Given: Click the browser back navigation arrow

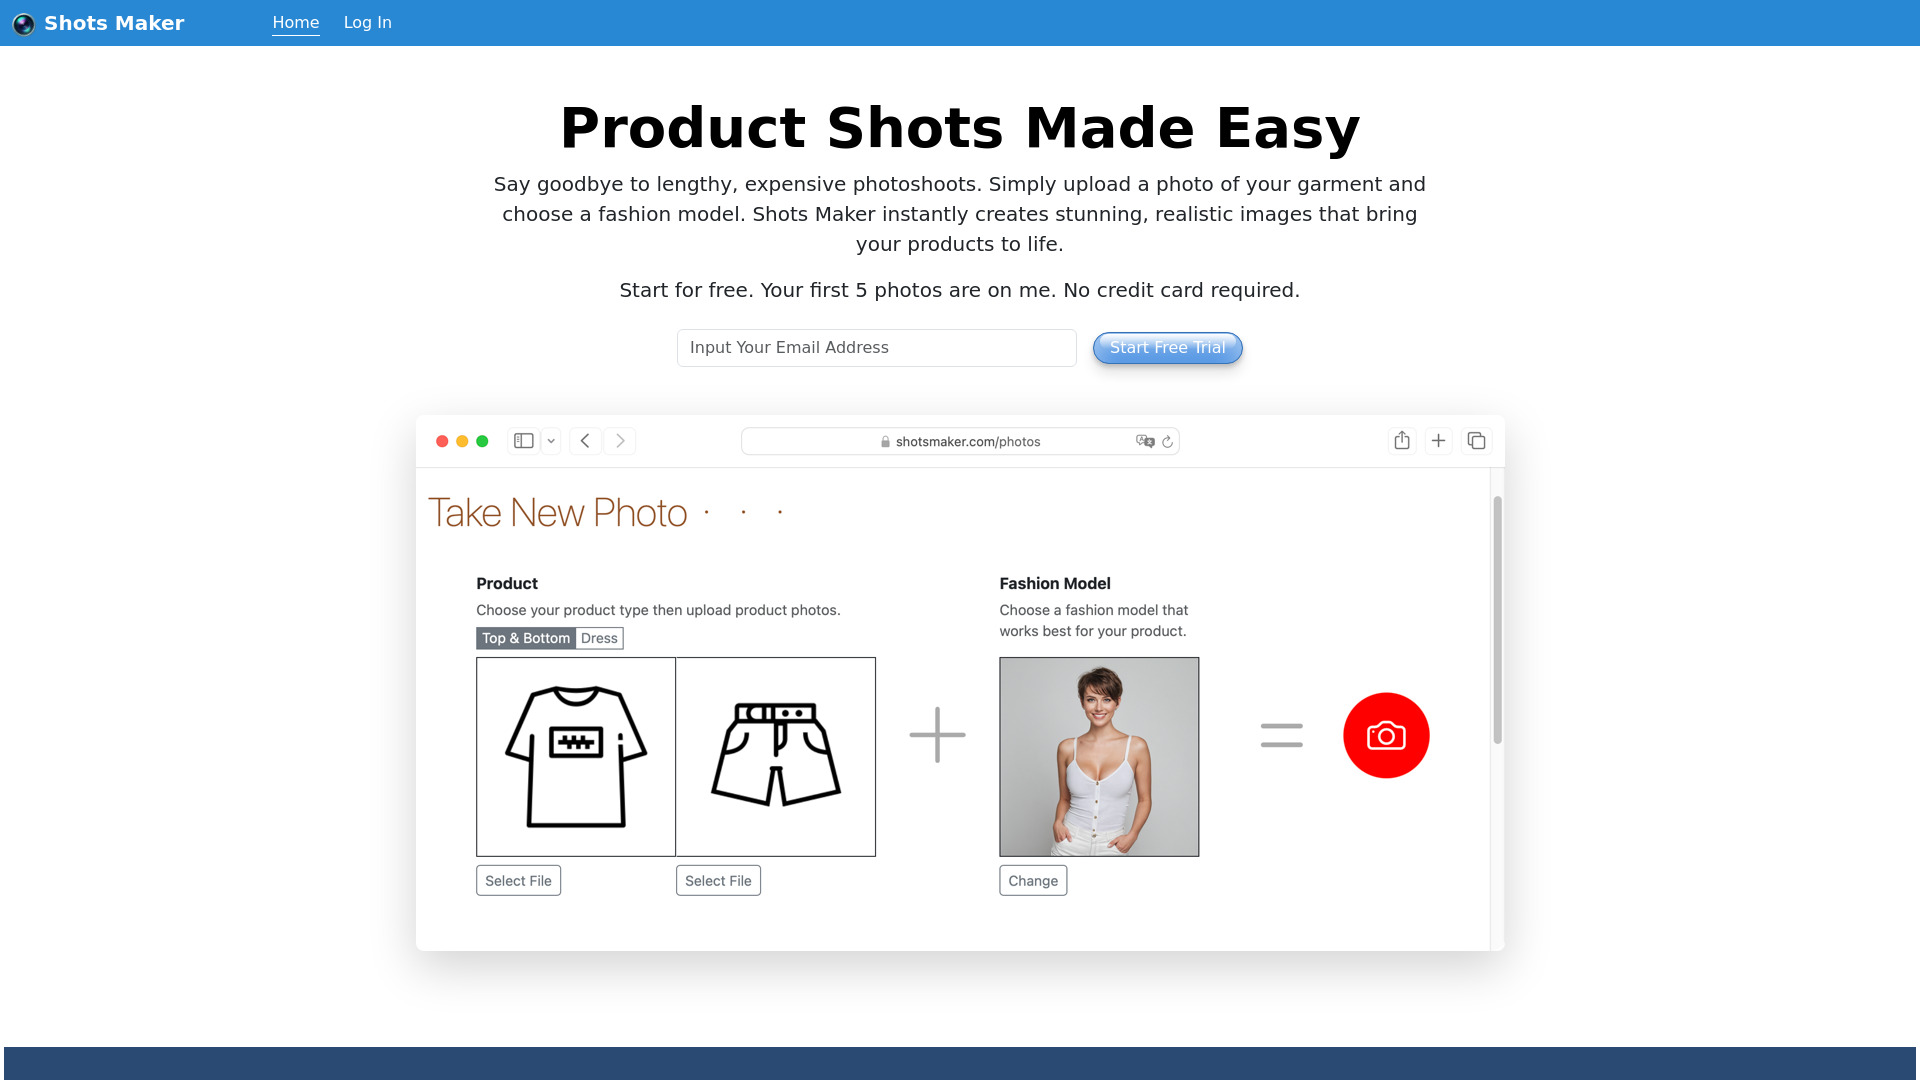Looking at the screenshot, I should point(585,439).
